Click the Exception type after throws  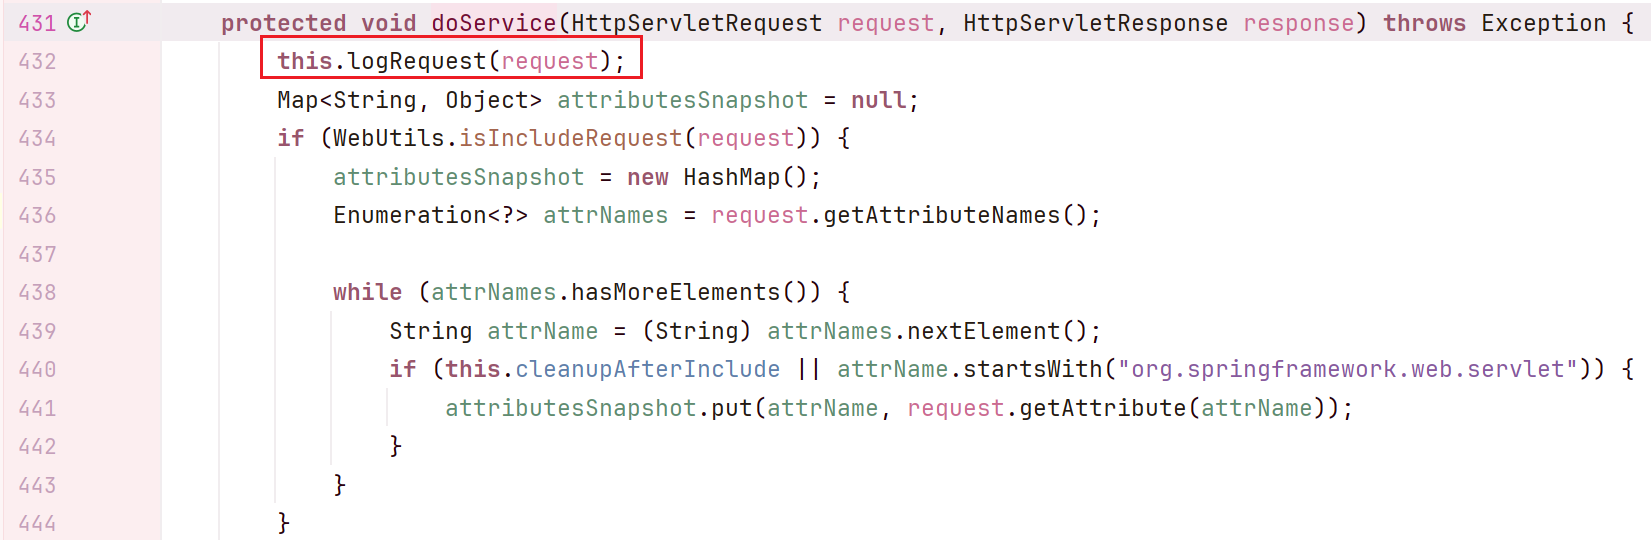point(1543,23)
